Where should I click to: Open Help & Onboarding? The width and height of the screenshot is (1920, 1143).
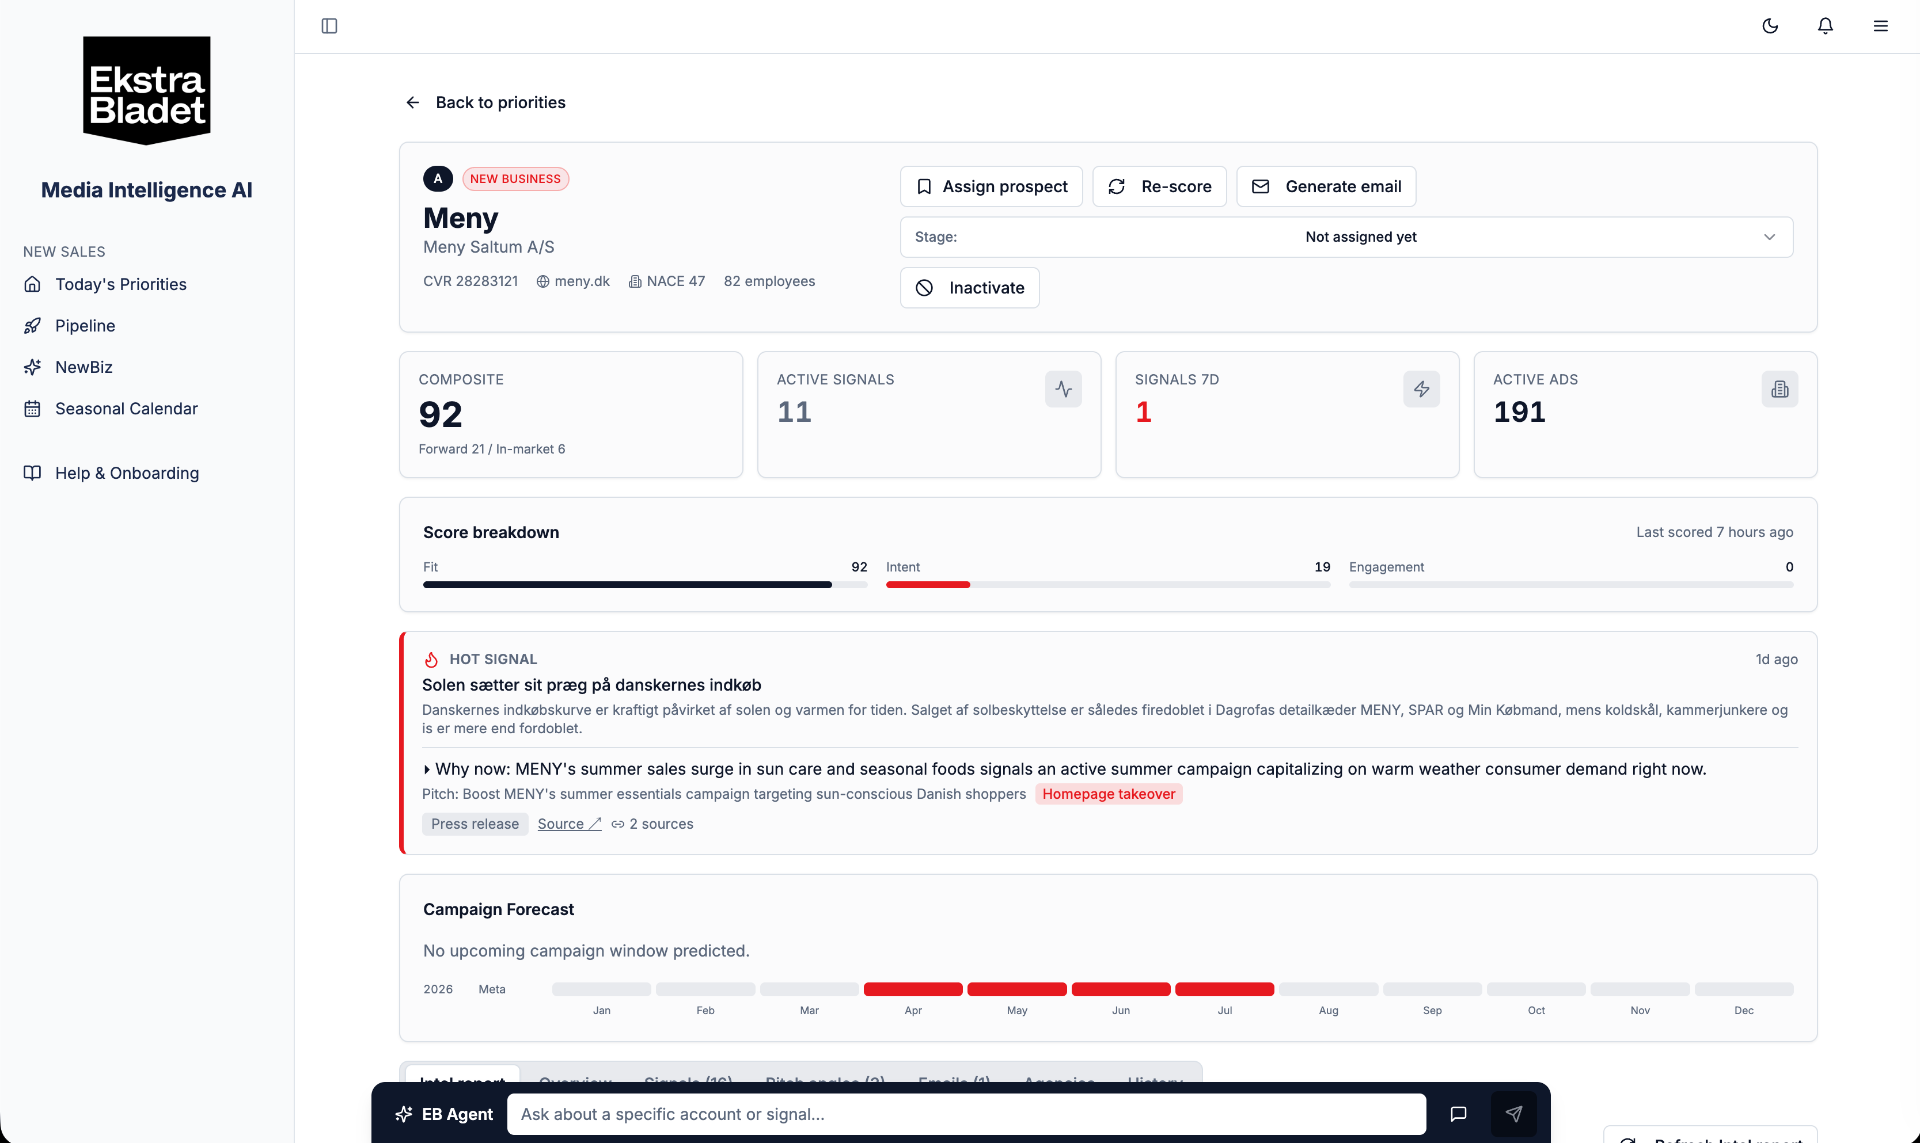click(127, 474)
